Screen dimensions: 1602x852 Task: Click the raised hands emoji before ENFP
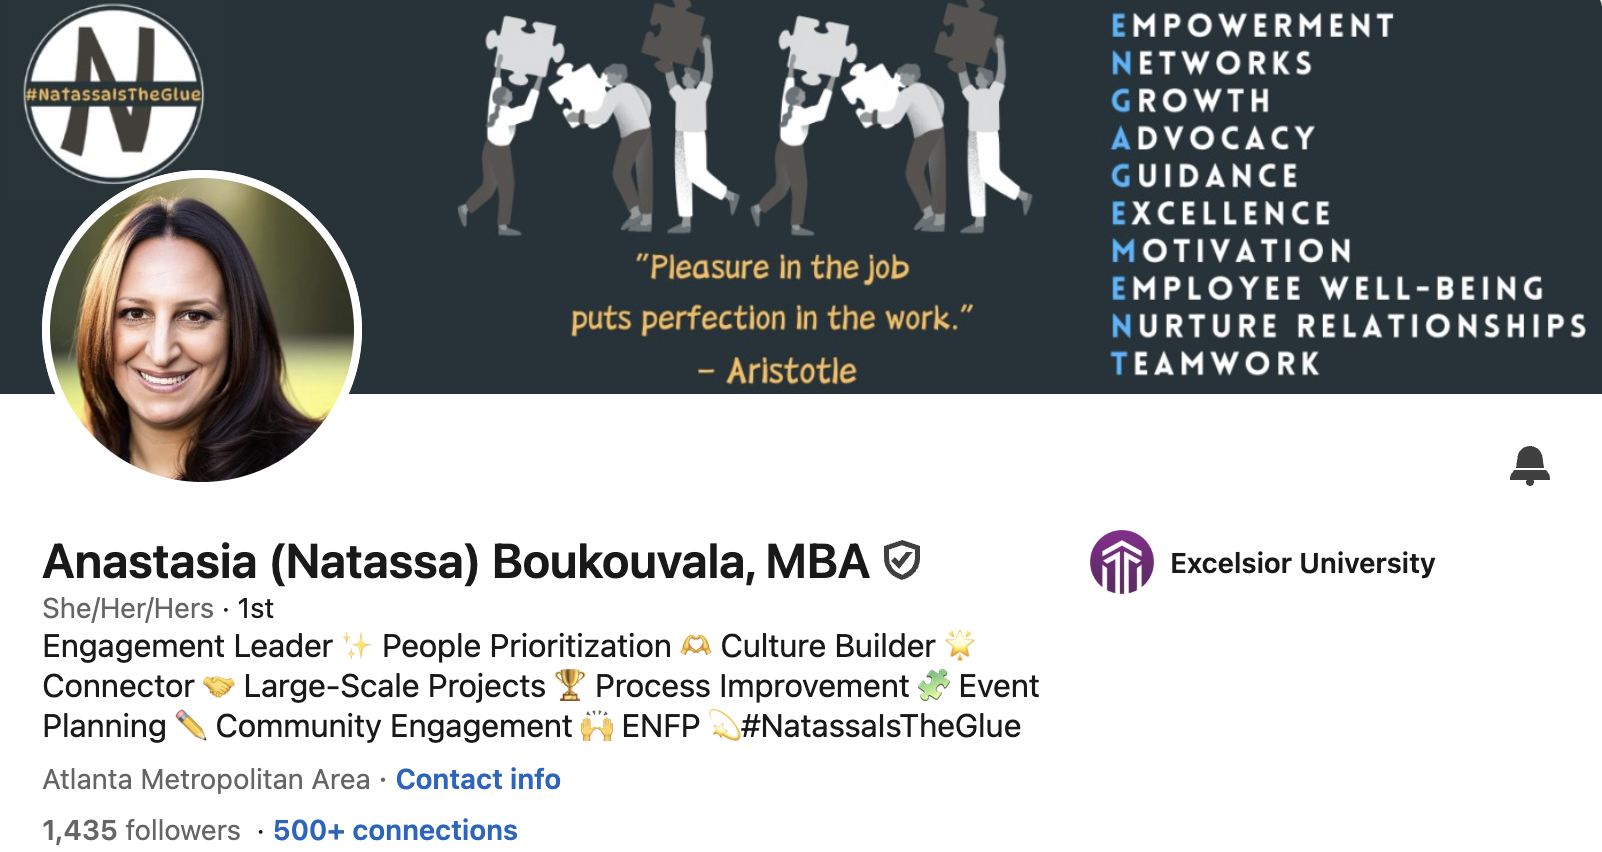click(x=597, y=726)
